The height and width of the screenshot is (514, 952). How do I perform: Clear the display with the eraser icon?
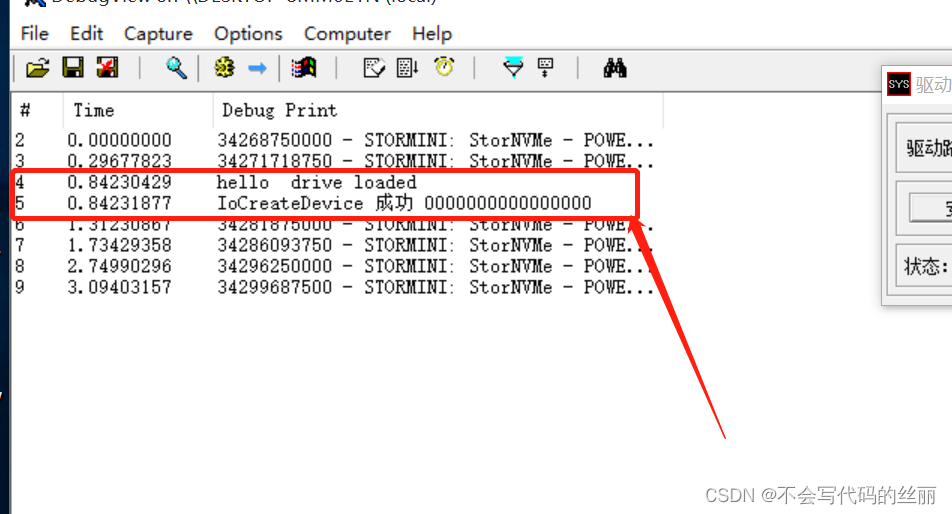[x=374, y=67]
